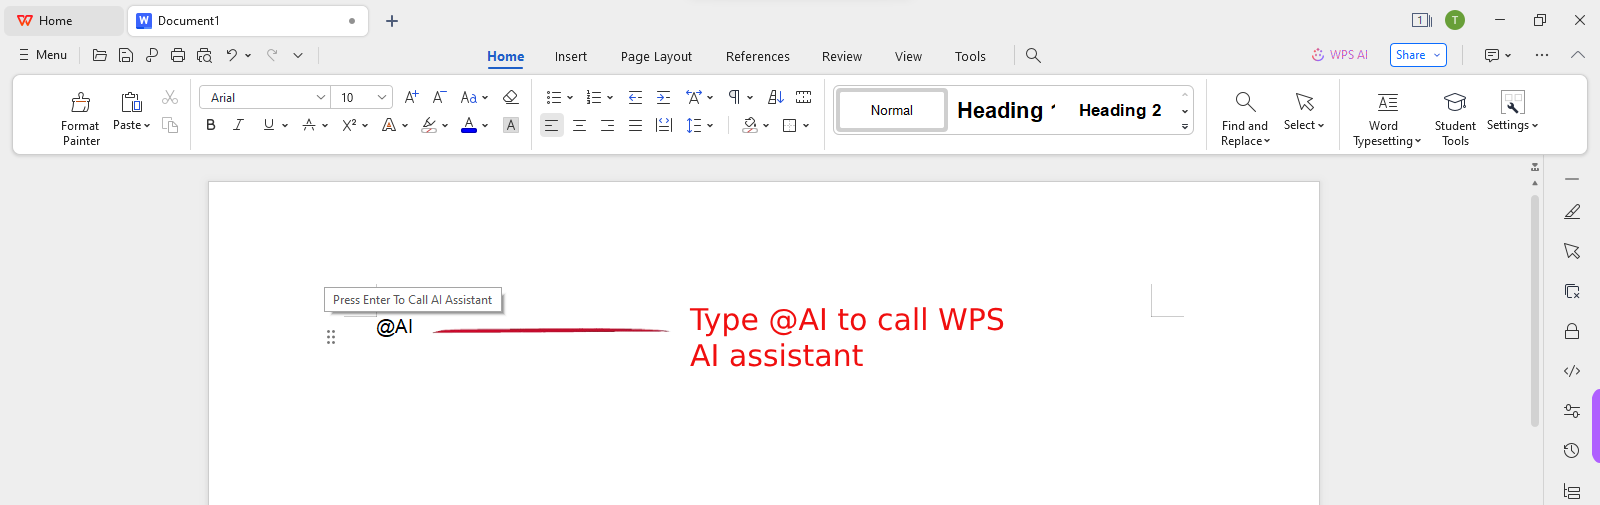Increase font size with A+ icon
The height and width of the screenshot is (505, 1600).
coord(411,97)
